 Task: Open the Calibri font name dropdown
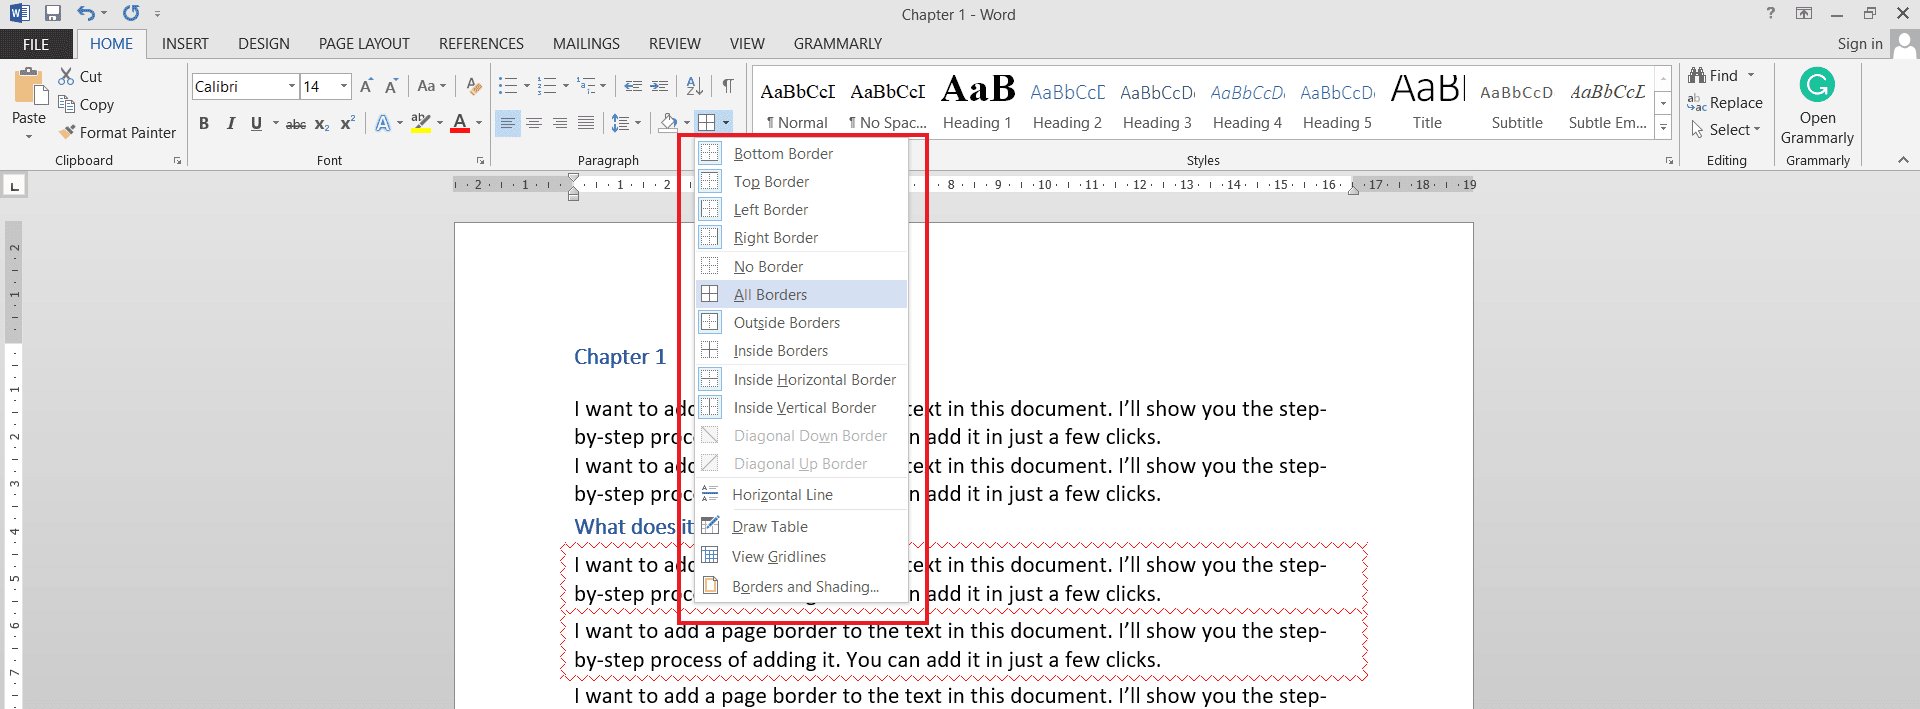(292, 86)
